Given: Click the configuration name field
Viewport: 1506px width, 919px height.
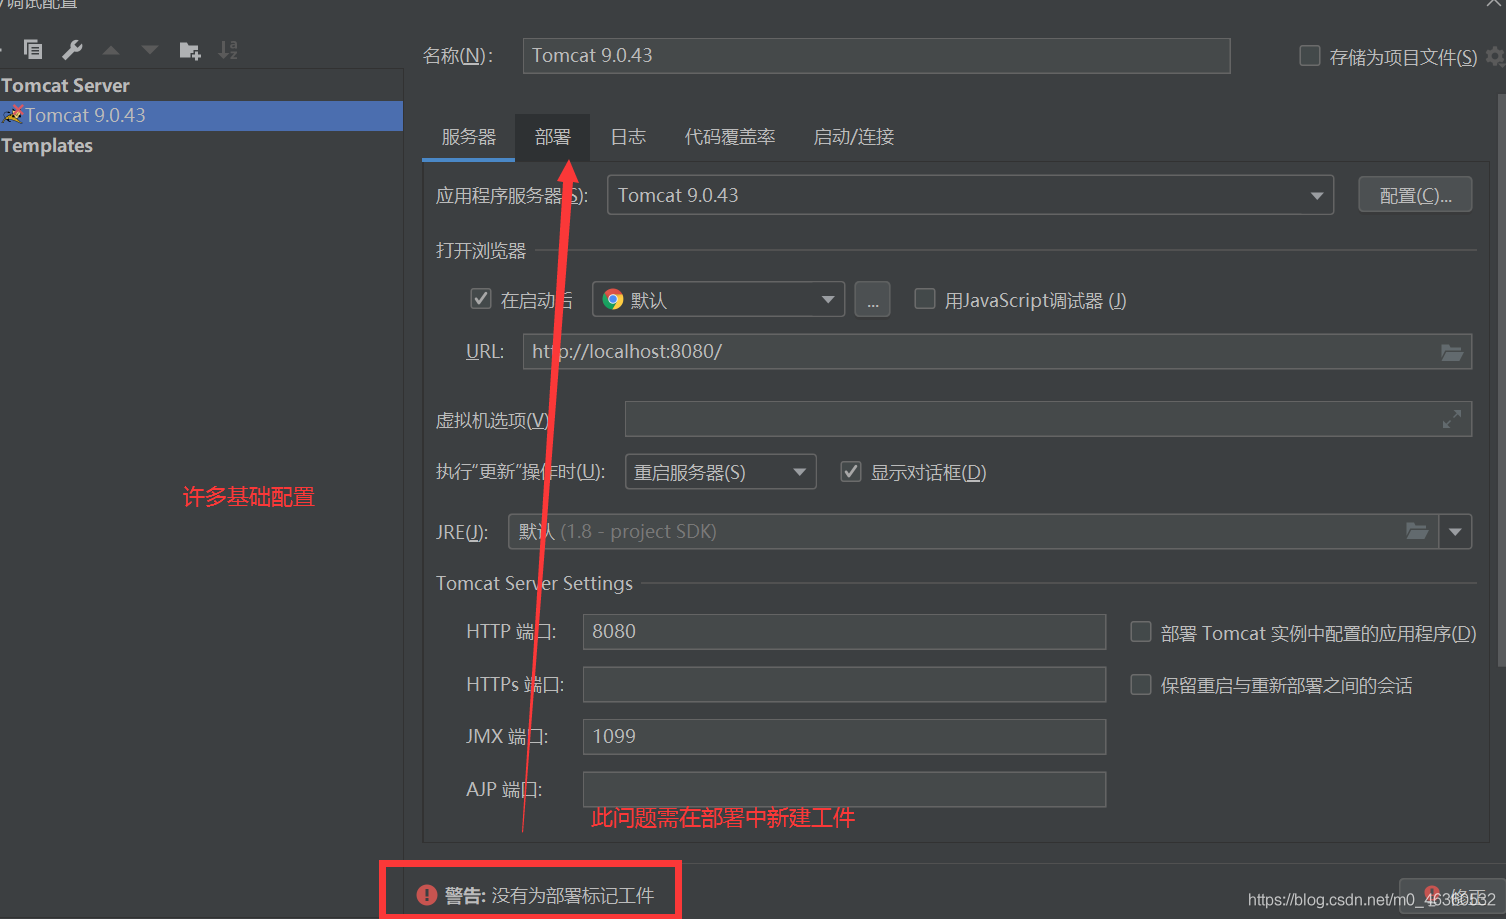Looking at the screenshot, I should (x=876, y=56).
